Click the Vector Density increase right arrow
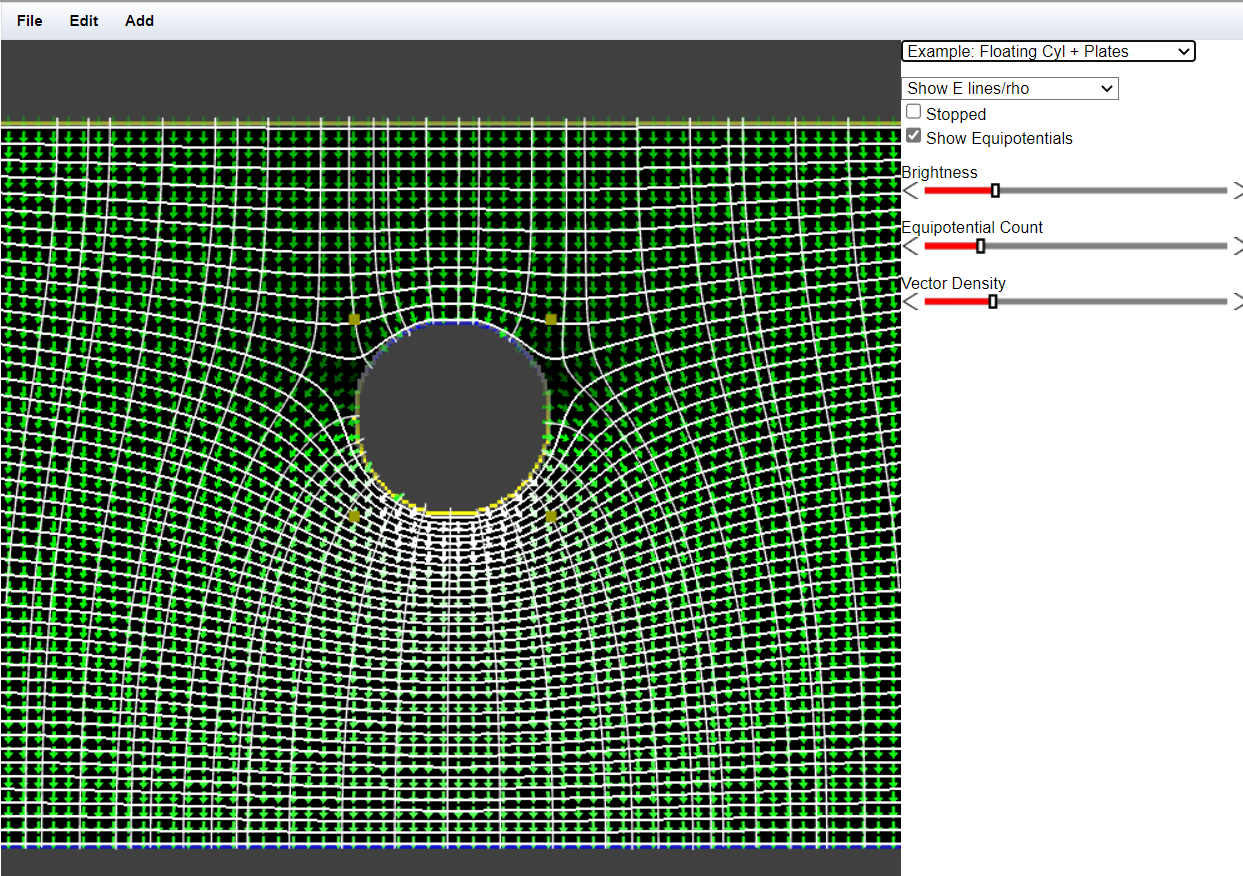The height and width of the screenshot is (876, 1243). (1237, 301)
